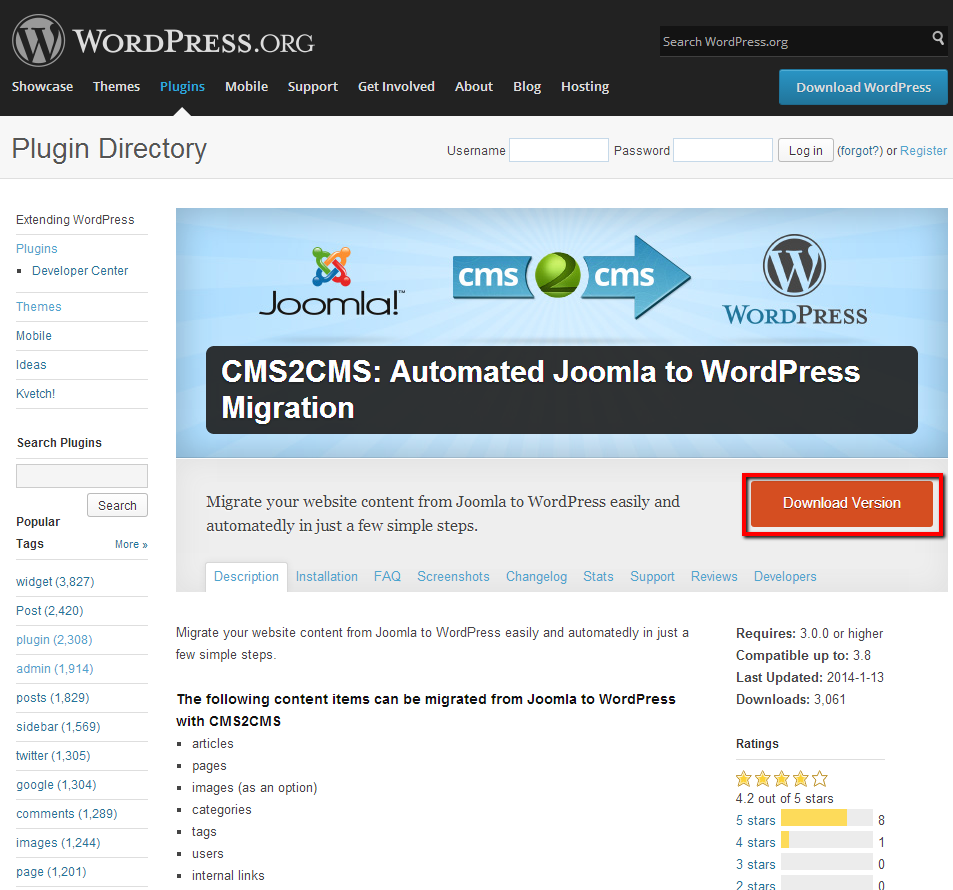Visit the About page
This screenshot has height=890, width=953.
coord(474,86)
